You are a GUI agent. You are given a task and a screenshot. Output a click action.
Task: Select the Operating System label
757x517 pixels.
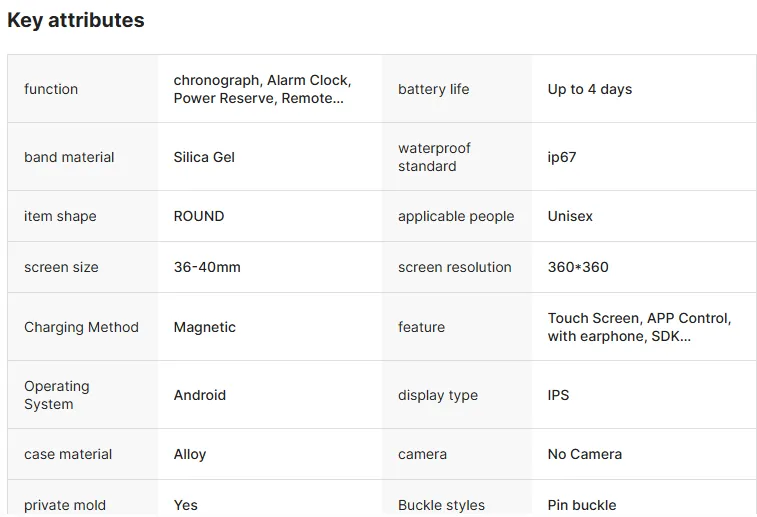point(57,395)
